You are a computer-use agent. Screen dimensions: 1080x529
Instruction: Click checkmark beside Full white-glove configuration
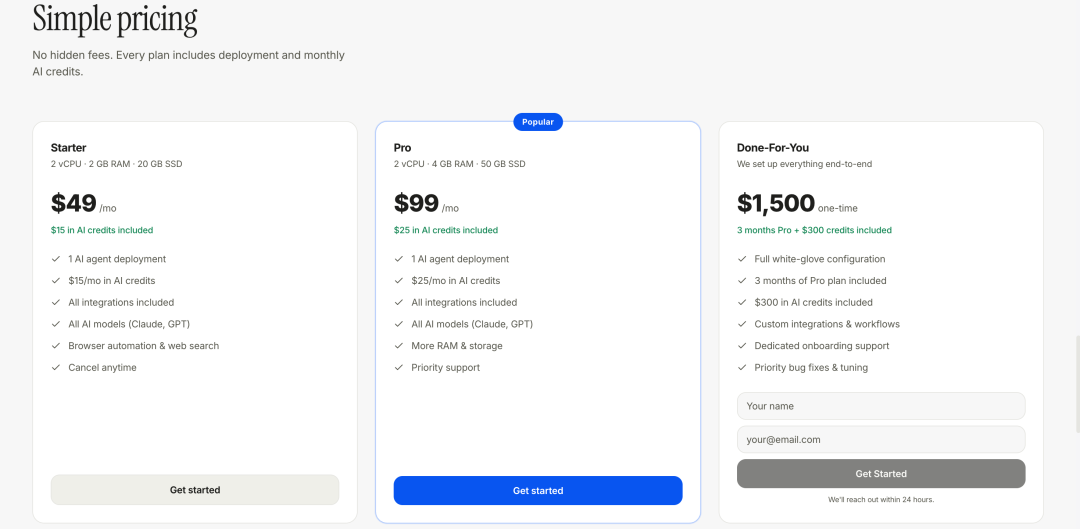742,259
